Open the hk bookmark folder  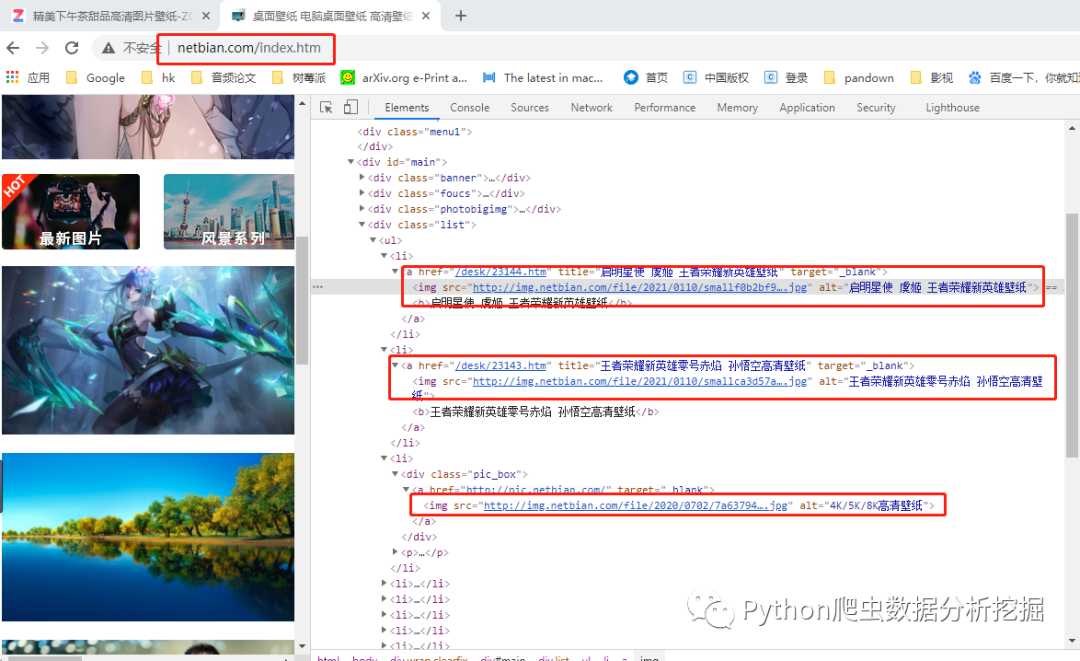158,78
